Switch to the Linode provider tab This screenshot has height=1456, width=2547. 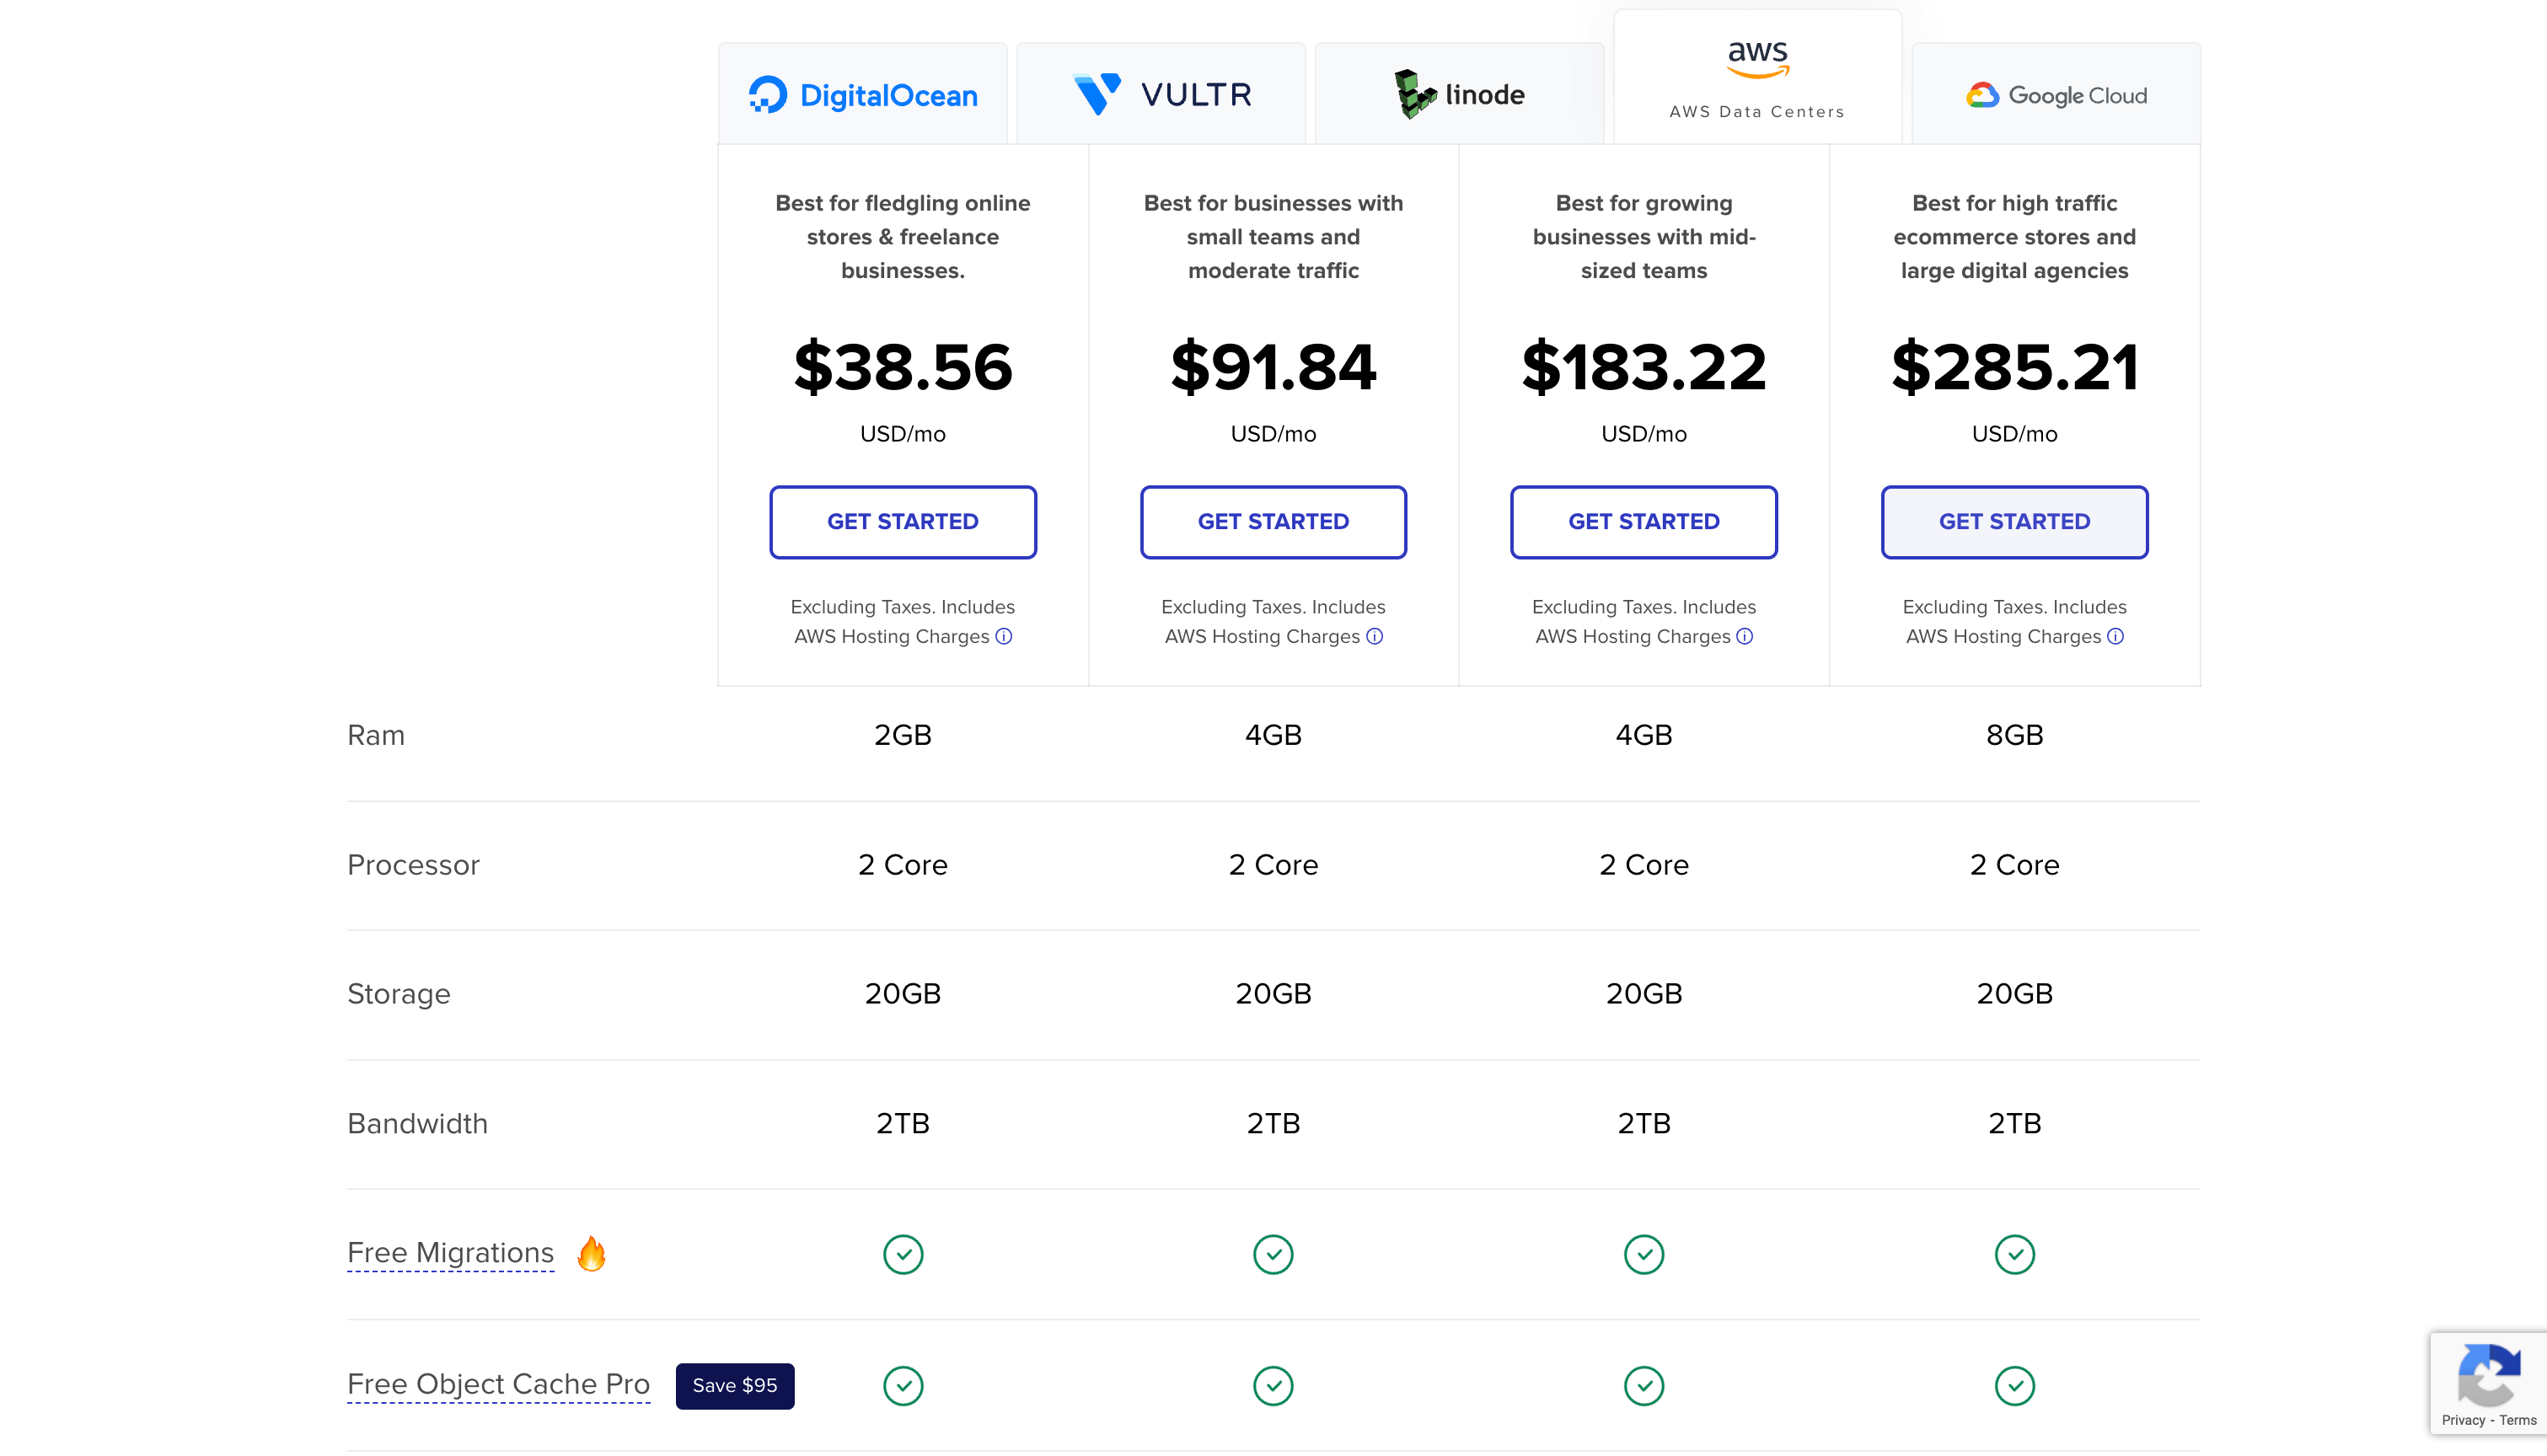[1459, 94]
